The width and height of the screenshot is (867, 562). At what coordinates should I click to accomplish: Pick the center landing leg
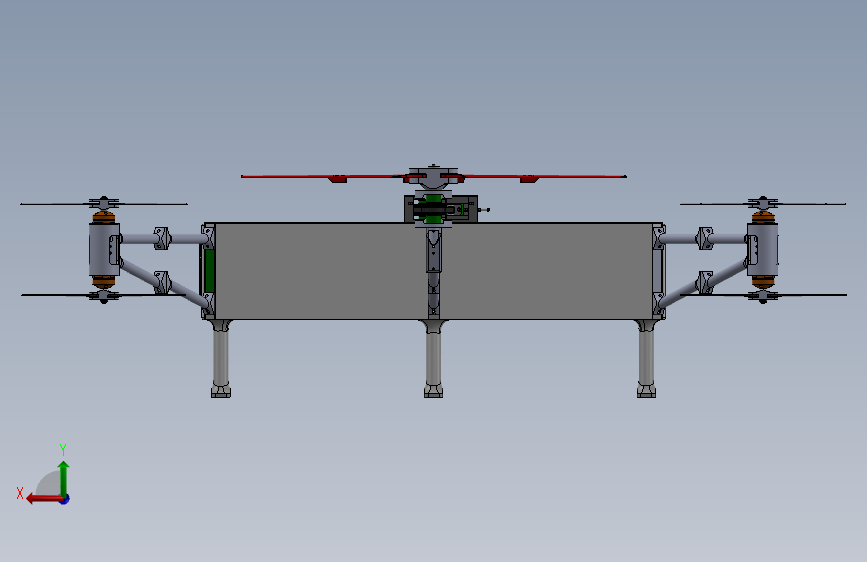point(434,358)
